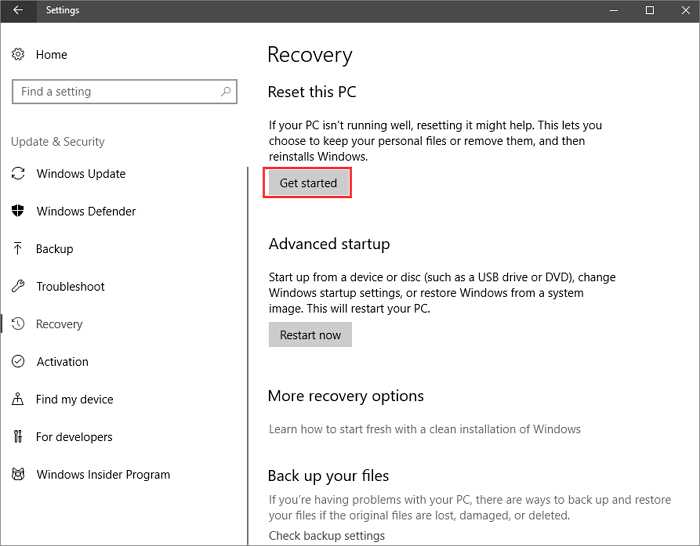Viewport: 700px width, 546px height.
Task: Click the Activation checkmark circle icon
Action: (x=18, y=362)
